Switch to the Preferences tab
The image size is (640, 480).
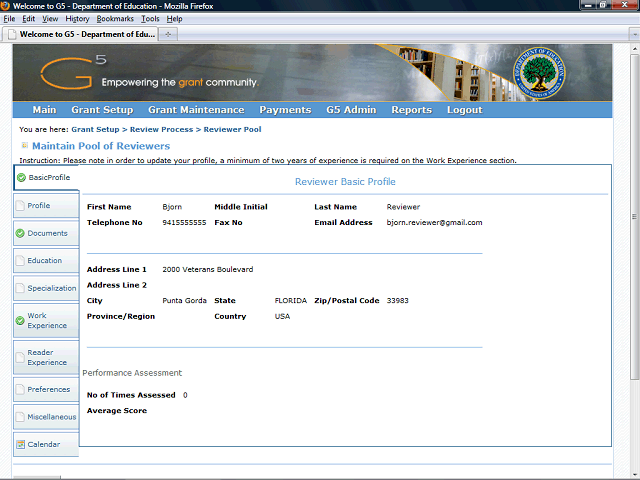tap(48, 389)
